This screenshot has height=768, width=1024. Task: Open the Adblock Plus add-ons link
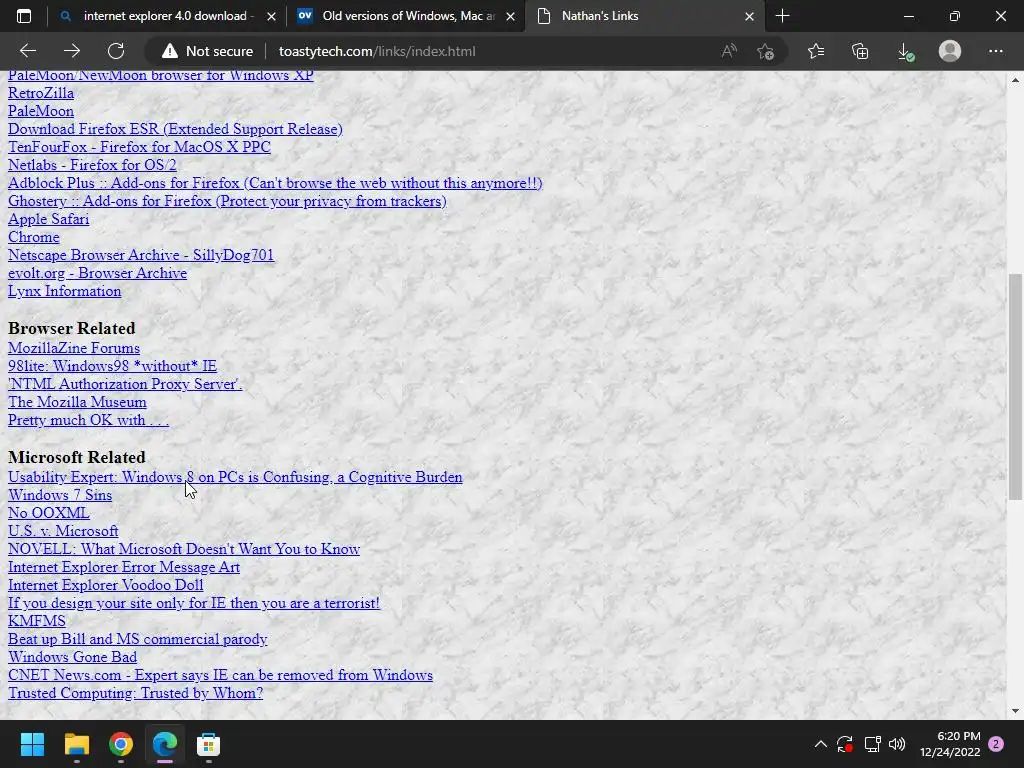275,183
